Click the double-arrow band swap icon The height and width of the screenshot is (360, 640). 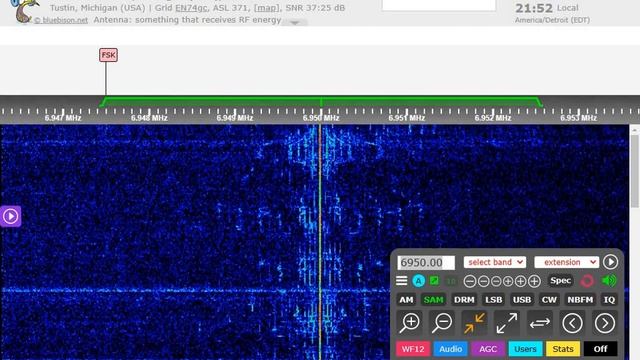click(540, 323)
